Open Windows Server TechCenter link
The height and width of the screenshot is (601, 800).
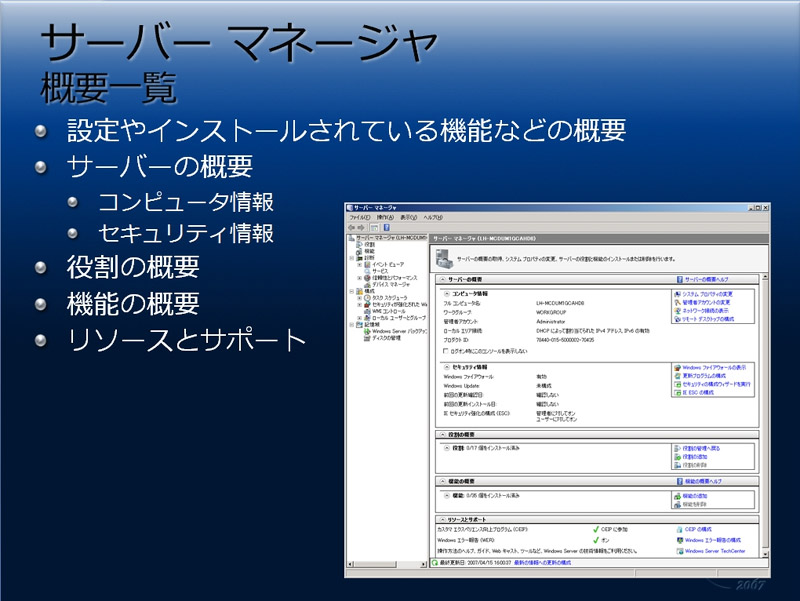pos(716,550)
